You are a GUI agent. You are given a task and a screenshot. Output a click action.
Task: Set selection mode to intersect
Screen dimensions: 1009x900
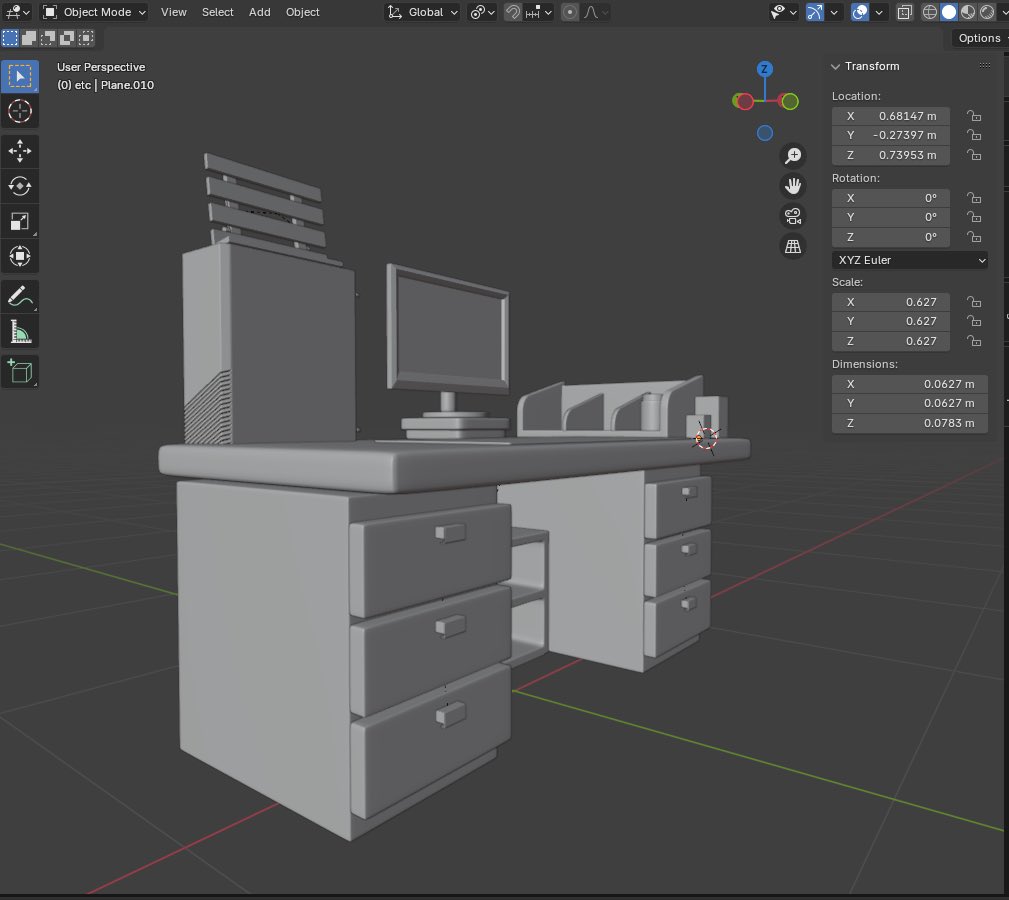pos(86,38)
